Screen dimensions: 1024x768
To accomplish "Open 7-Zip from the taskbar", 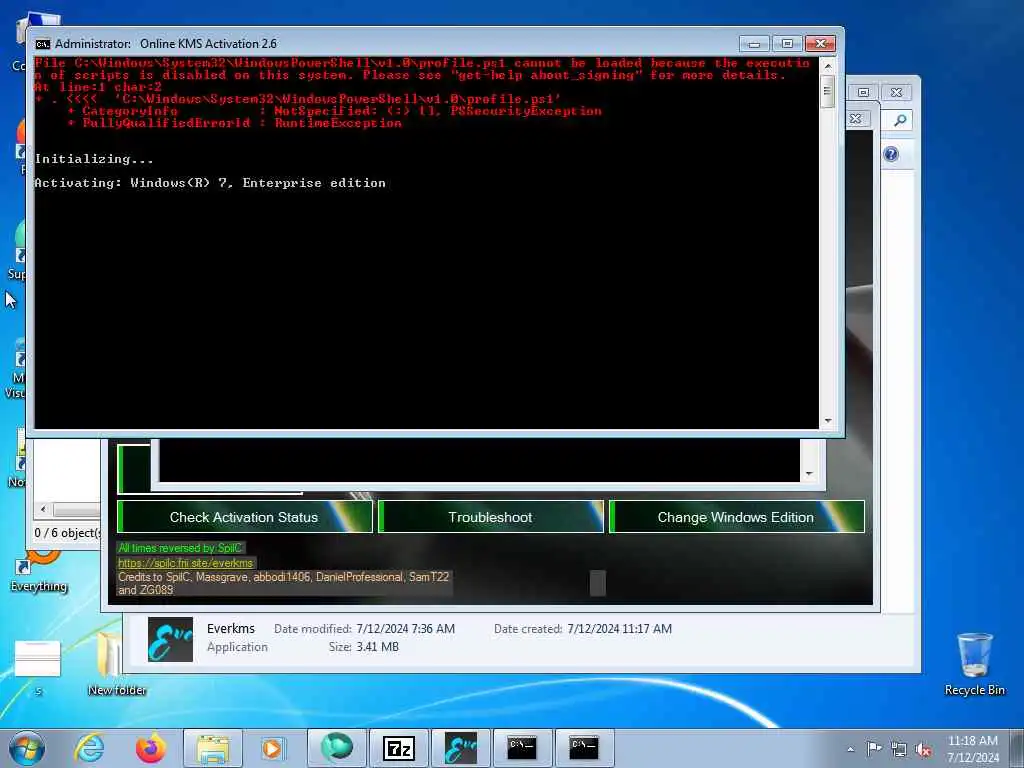I will click(398, 748).
